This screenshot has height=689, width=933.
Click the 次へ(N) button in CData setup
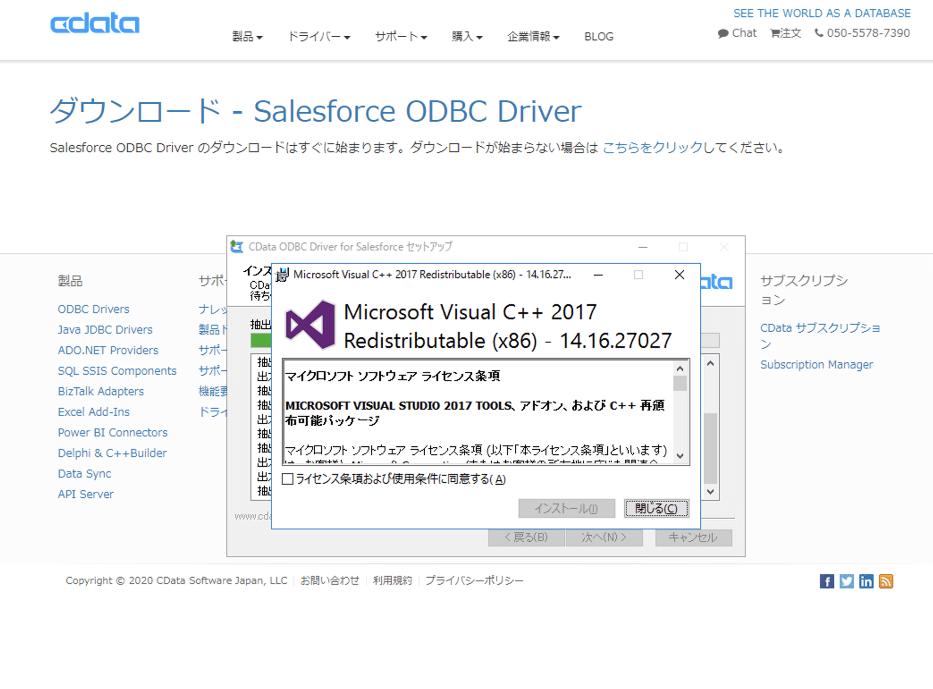click(x=604, y=537)
